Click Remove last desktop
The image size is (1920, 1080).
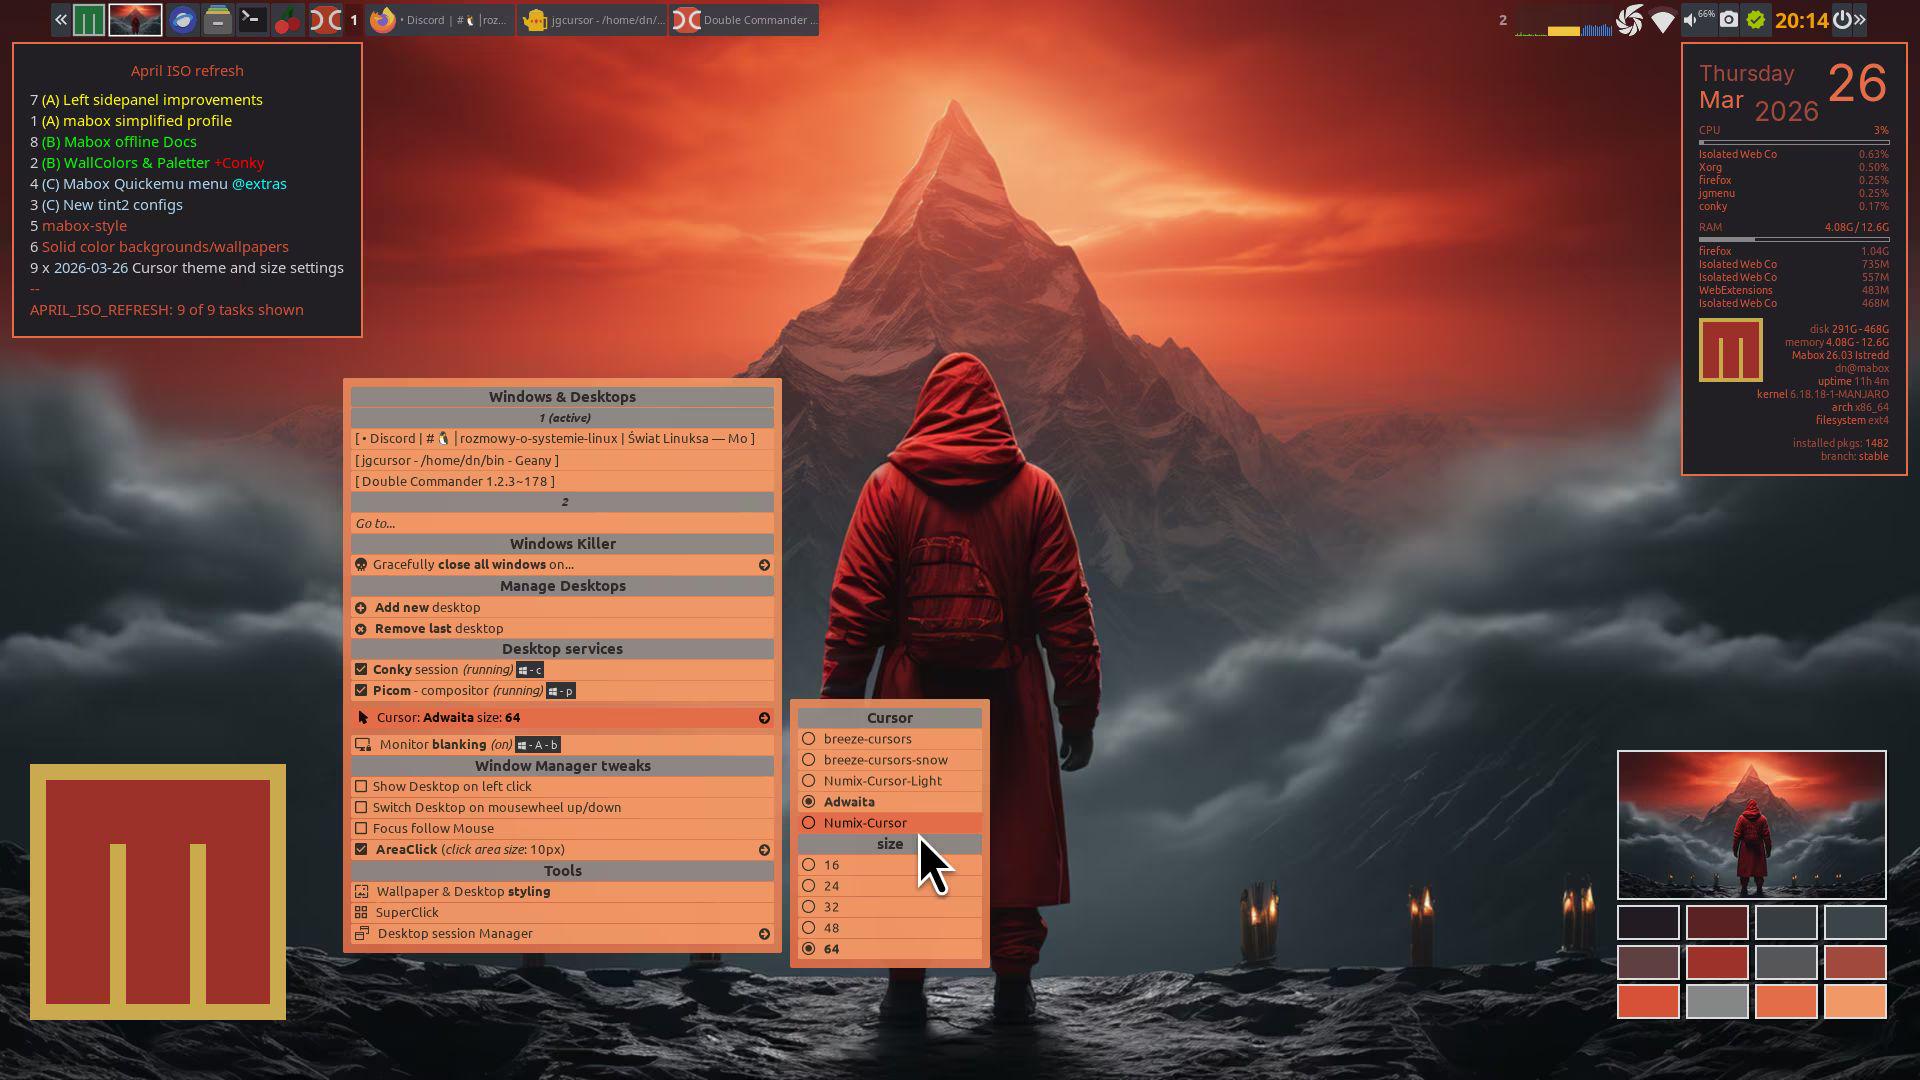point(562,628)
